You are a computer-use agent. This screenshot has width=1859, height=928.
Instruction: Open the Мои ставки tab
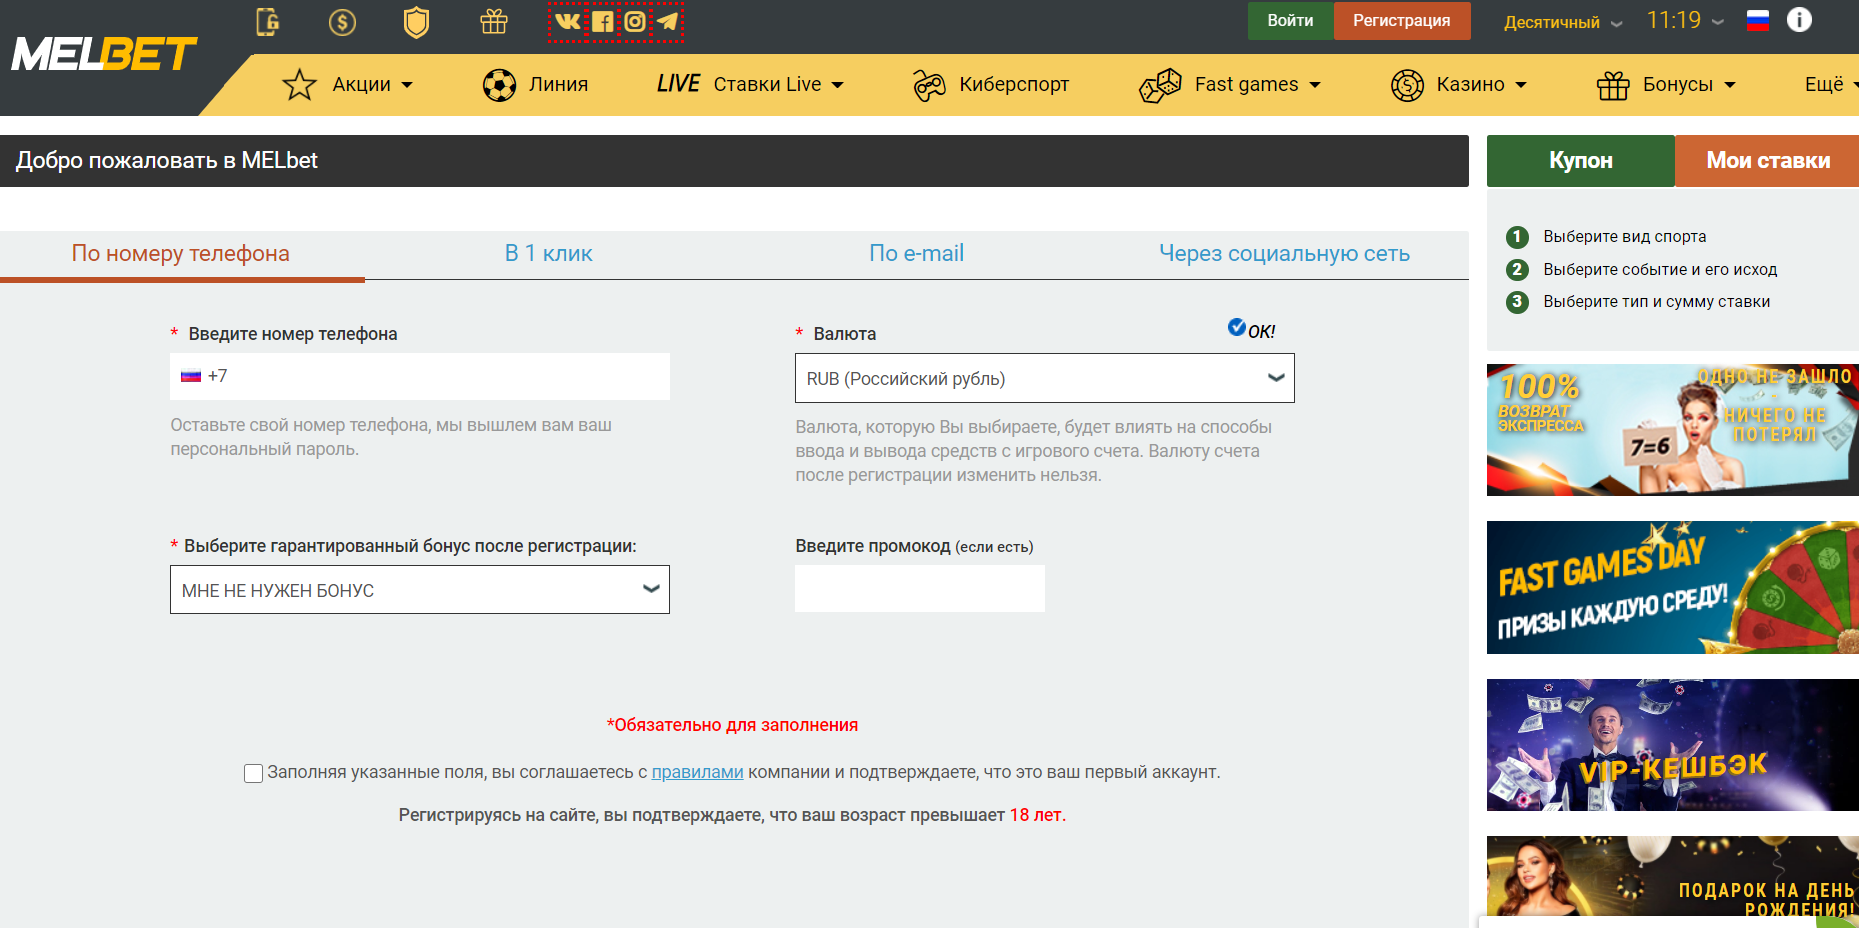pos(1767,161)
